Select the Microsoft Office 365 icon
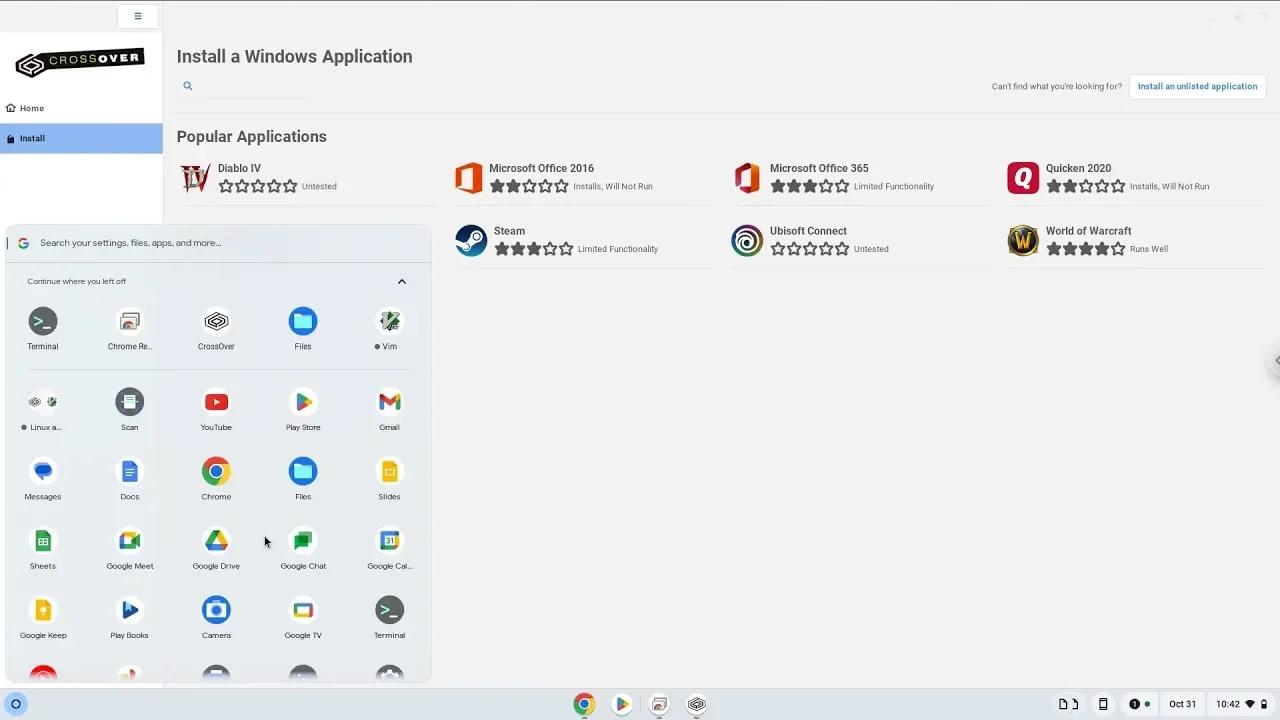Image resolution: width=1280 pixels, height=720 pixels. (746, 177)
